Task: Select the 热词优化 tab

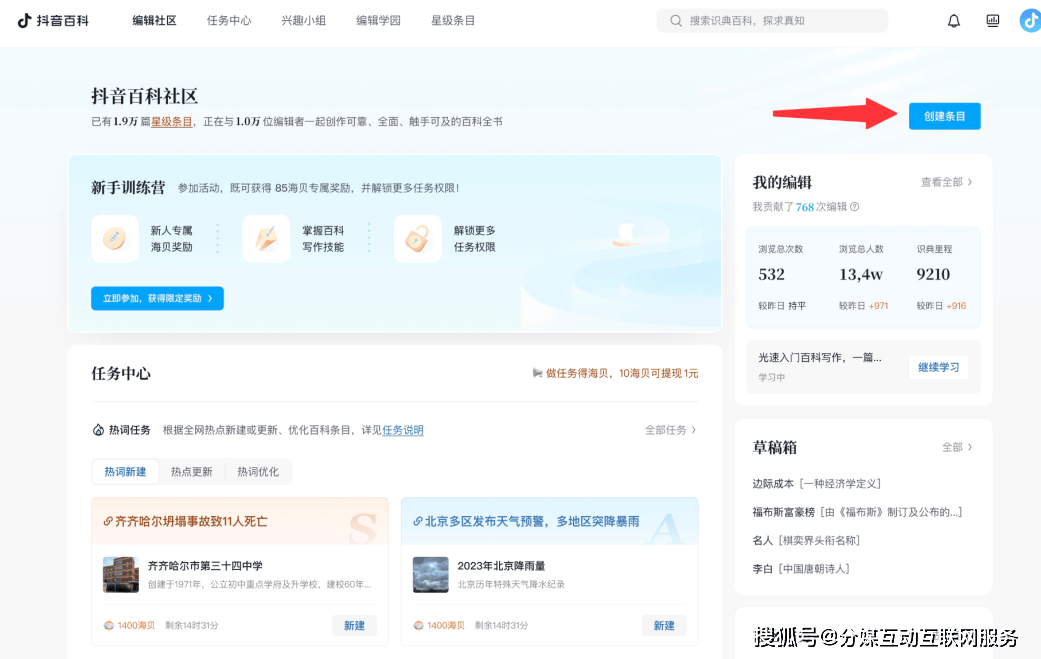Action: pyautogui.click(x=258, y=472)
